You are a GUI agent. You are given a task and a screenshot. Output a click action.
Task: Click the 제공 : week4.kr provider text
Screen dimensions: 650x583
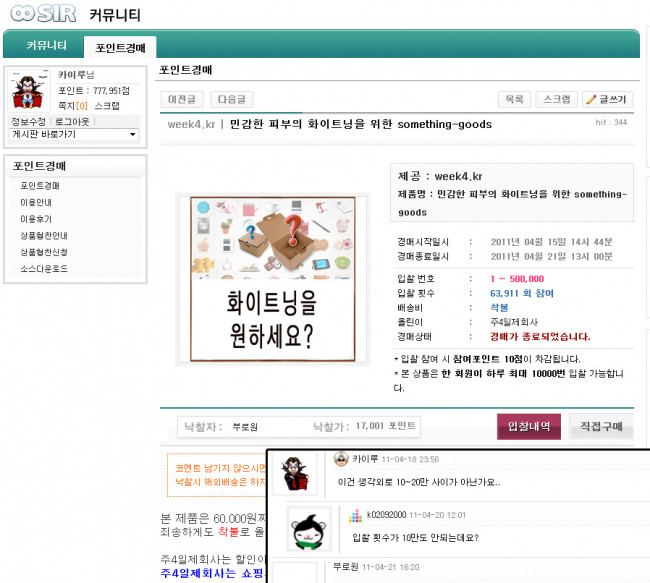(439, 176)
